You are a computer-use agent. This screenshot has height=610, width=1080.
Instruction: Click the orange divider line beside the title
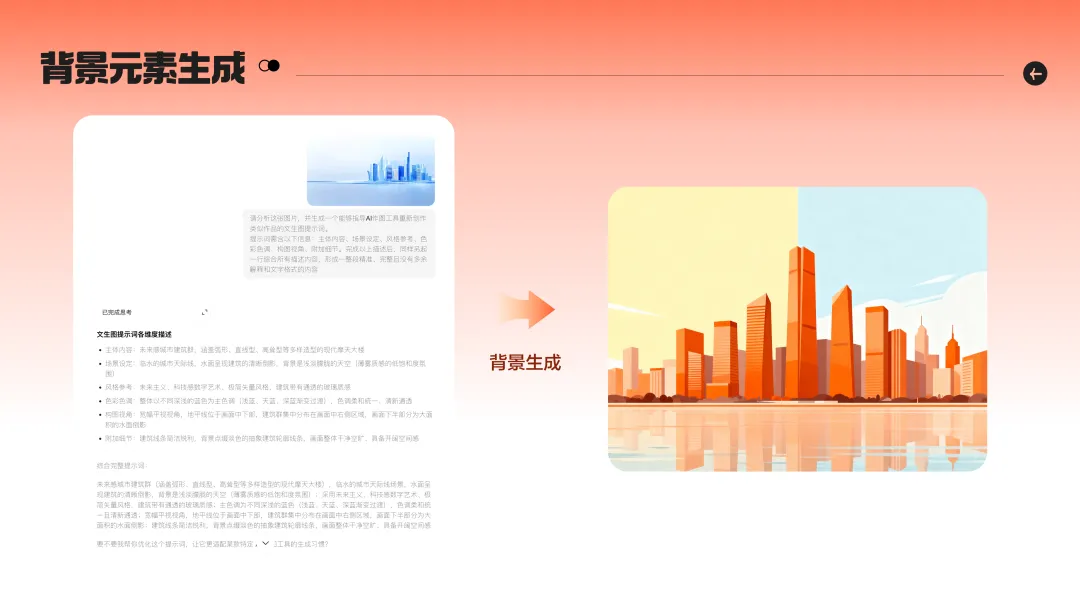650,74
